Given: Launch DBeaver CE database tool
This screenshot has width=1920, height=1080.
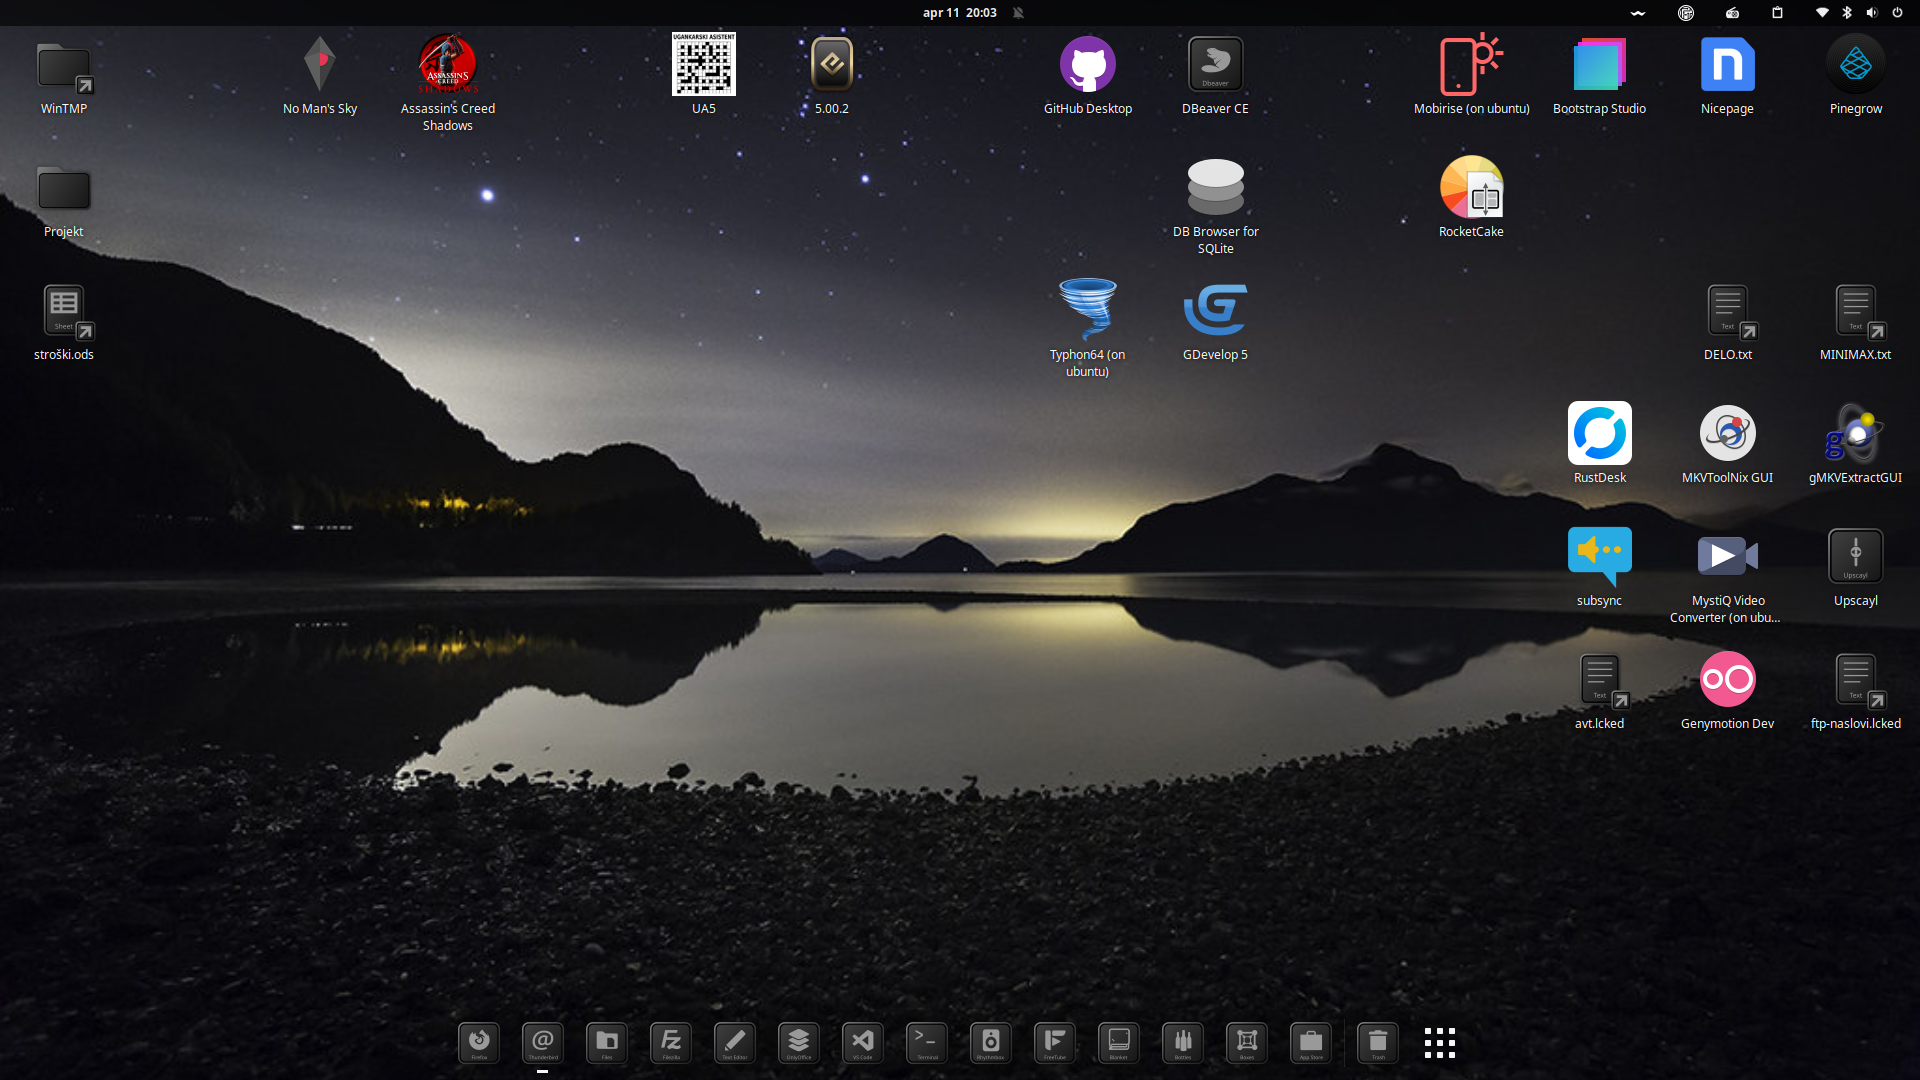Looking at the screenshot, I should (x=1215, y=66).
